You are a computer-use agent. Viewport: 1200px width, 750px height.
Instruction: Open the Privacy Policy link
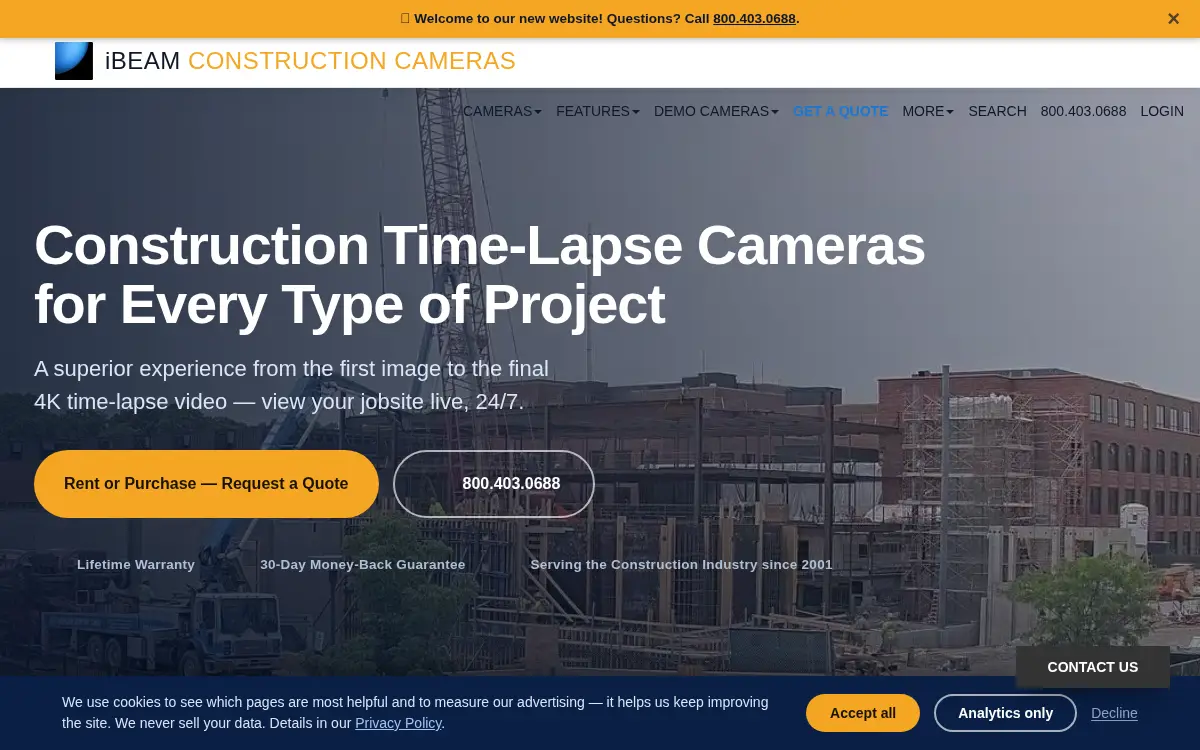click(x=398, y=723)
